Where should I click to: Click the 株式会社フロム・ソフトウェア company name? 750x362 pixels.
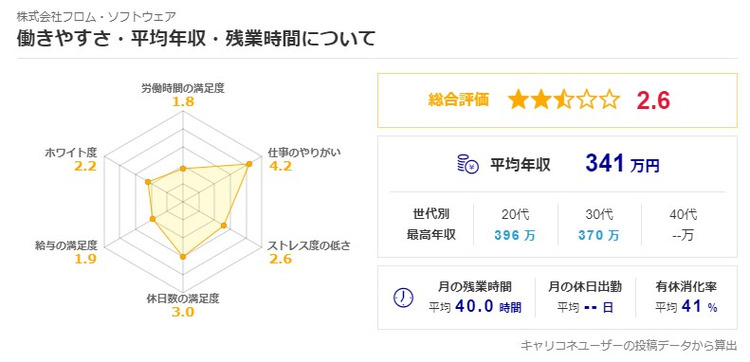[97, 17]
